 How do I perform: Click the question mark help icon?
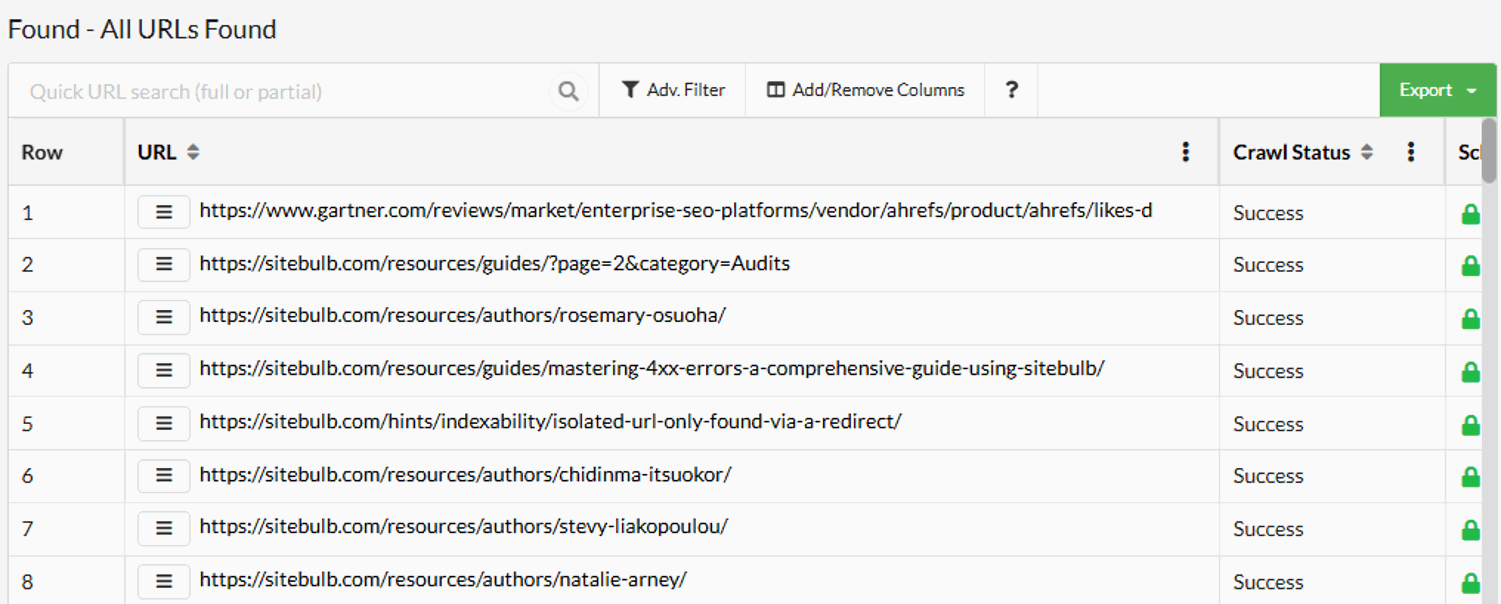tap(1011, 90)
